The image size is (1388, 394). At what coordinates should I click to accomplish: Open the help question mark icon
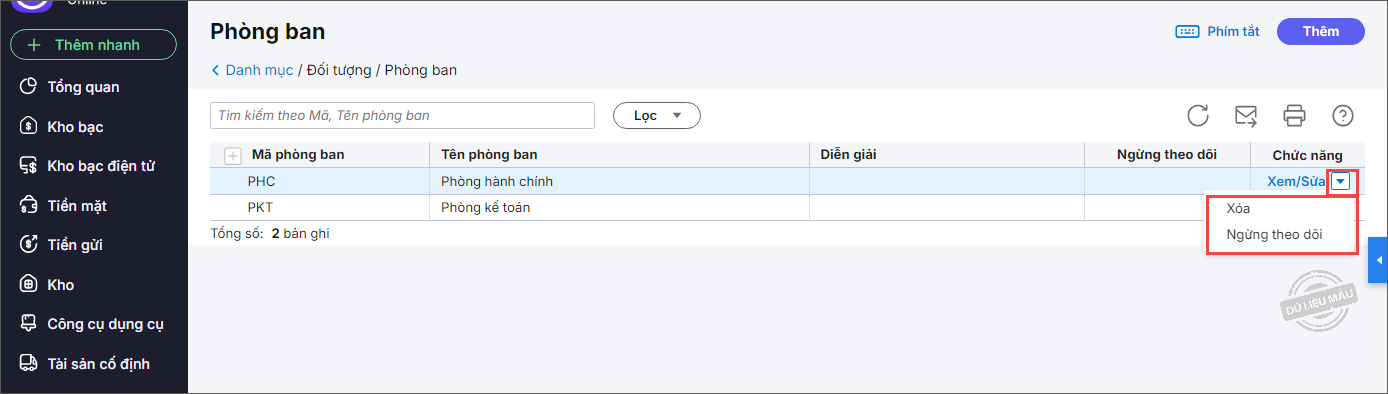tap(1343, 116)
